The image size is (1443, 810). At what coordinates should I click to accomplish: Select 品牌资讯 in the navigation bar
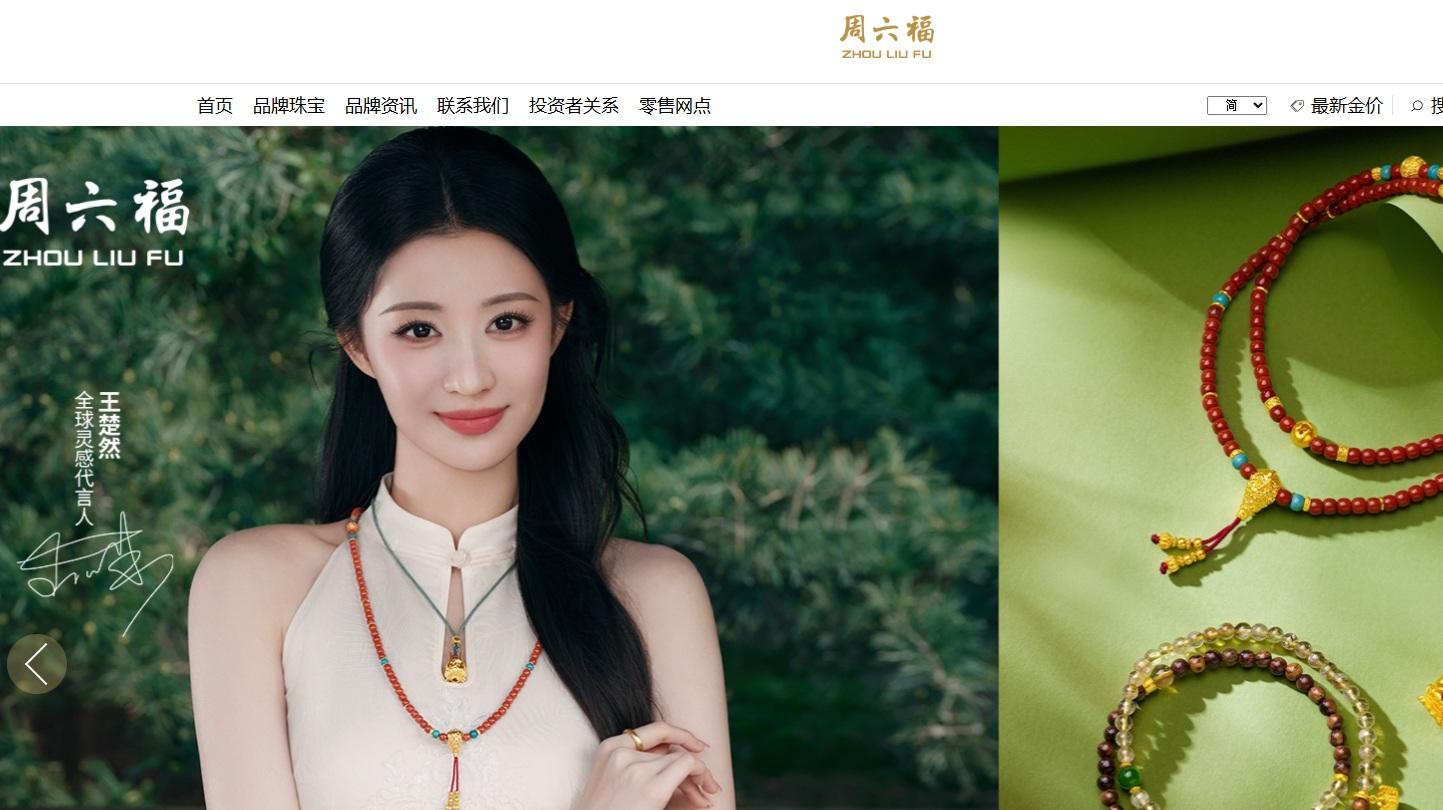coord(381,106)
